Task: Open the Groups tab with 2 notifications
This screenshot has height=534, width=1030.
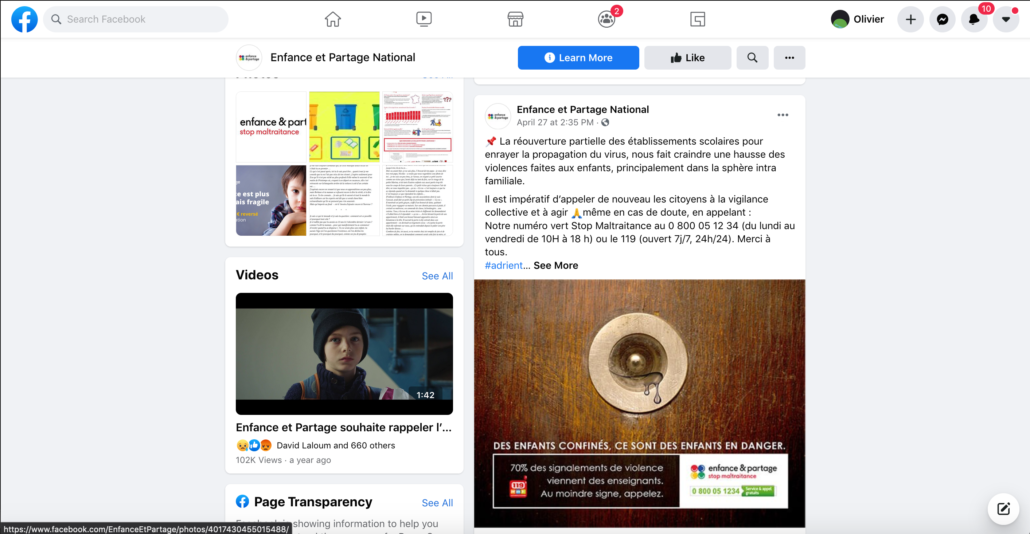Action: coord(607,19)
